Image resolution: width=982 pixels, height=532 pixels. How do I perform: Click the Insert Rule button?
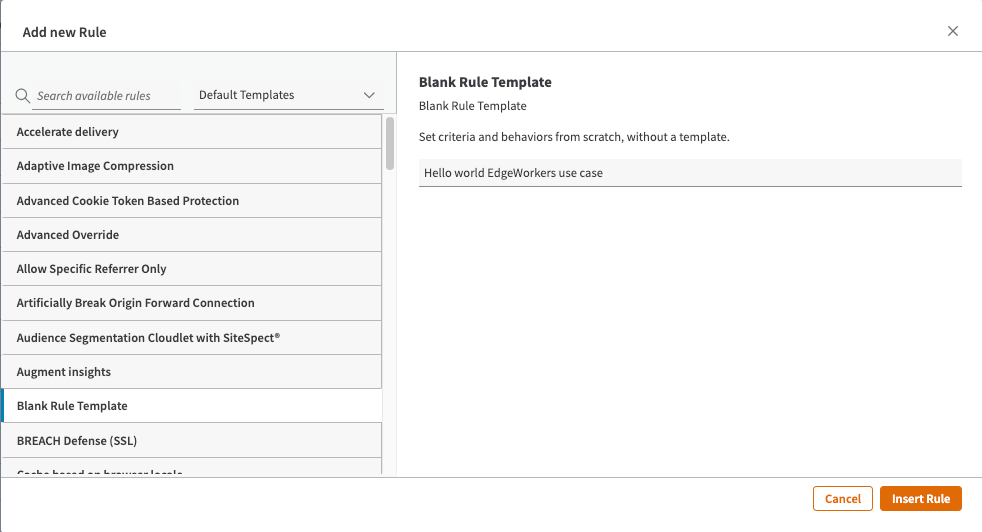[921, 499]
